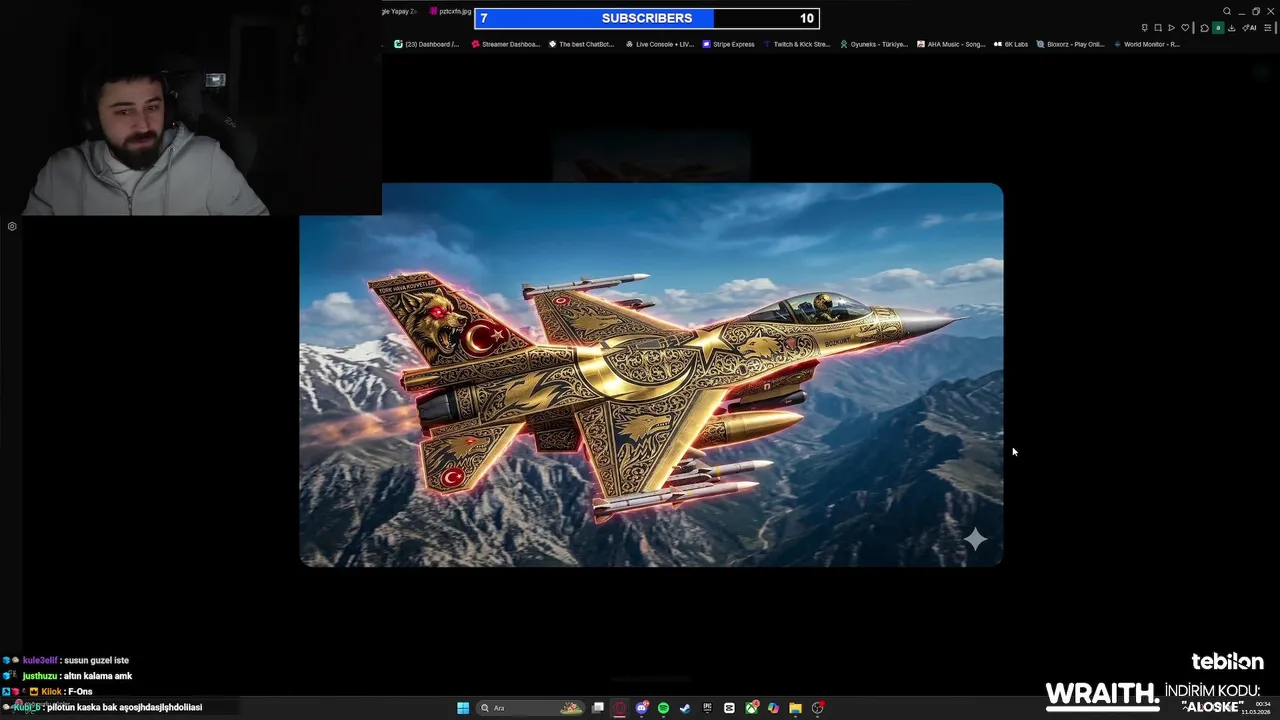
Task: Click the pin icon in browser toolbar
Action: (1145, 28)
